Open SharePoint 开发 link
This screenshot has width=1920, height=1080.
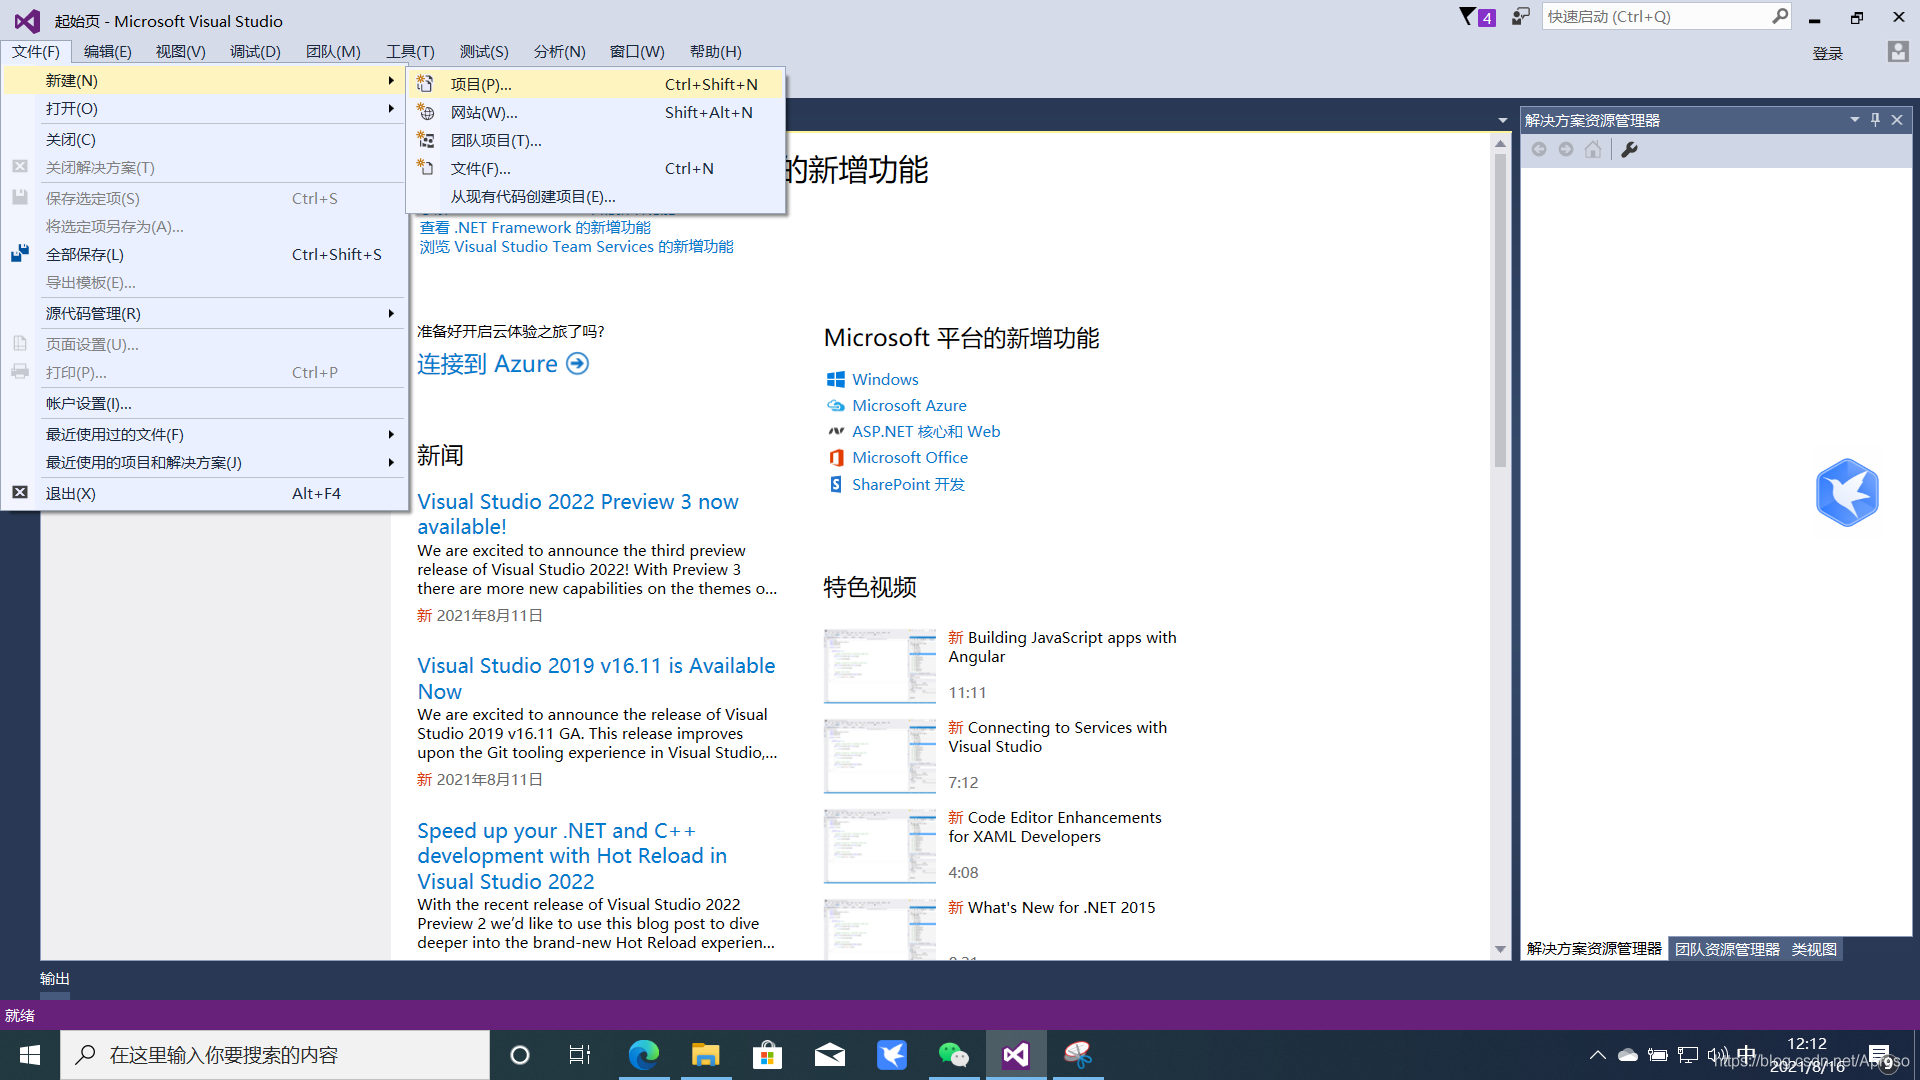tap(908, 484)
